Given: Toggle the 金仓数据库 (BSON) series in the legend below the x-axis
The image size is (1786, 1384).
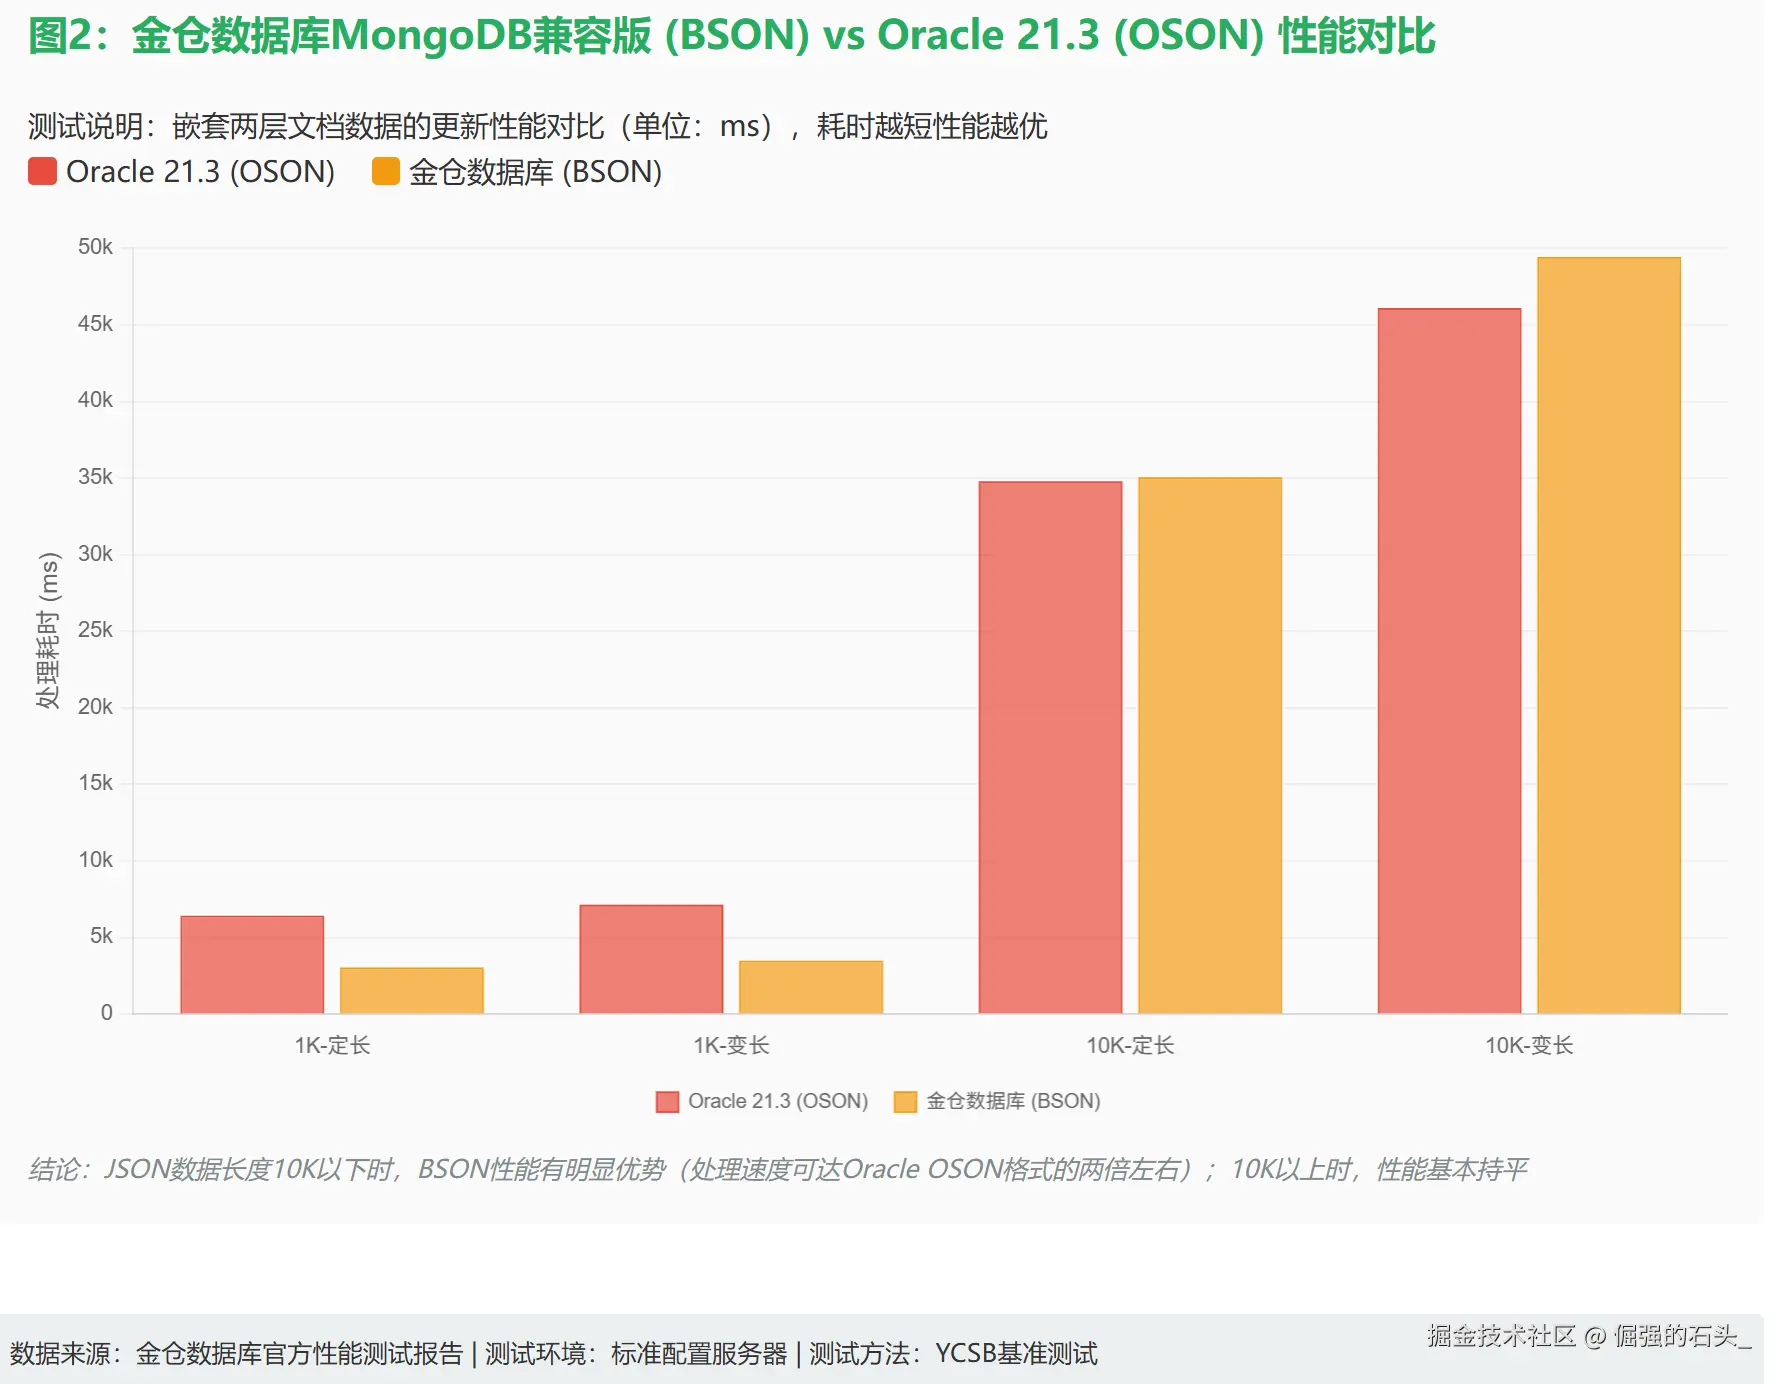Looking at the screenshot, I should [x=997, y=1101].
